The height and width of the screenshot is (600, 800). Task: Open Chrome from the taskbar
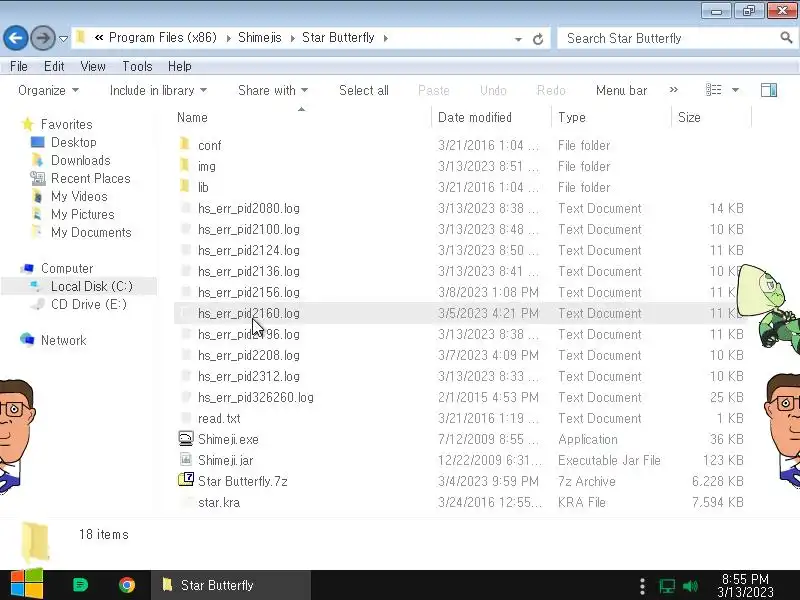point(127,585)
